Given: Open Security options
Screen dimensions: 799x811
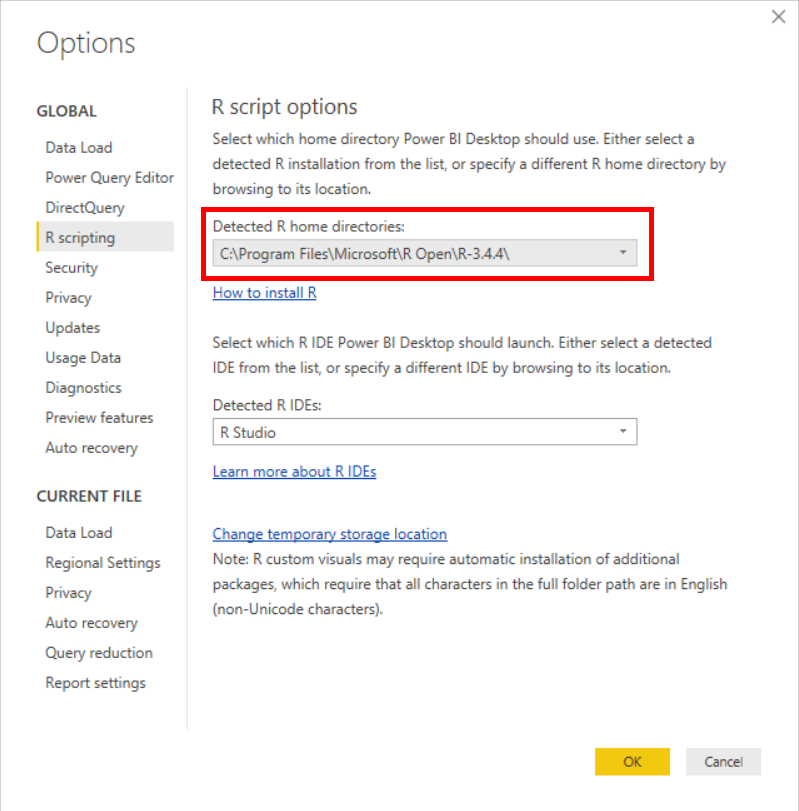Looking at the screenshot, I should (71, 267).
